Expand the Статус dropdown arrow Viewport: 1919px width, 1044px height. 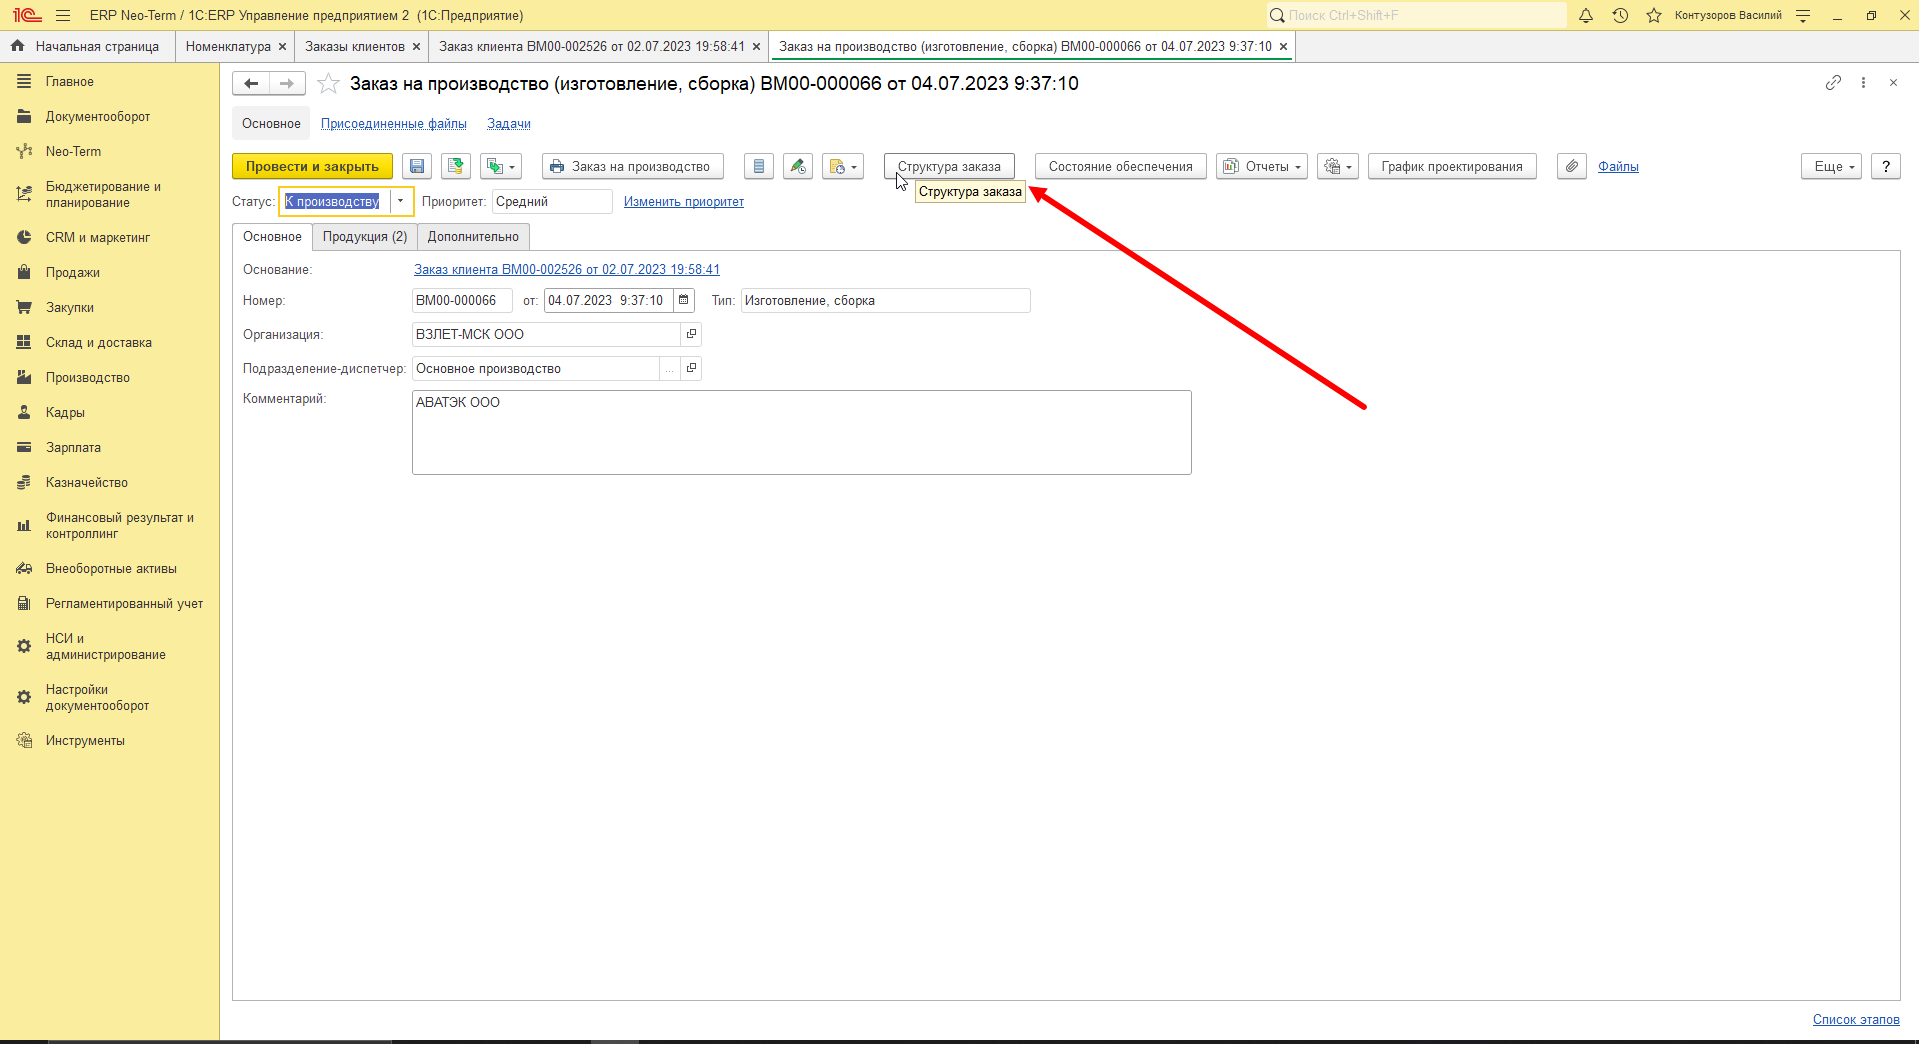[400, 201]
